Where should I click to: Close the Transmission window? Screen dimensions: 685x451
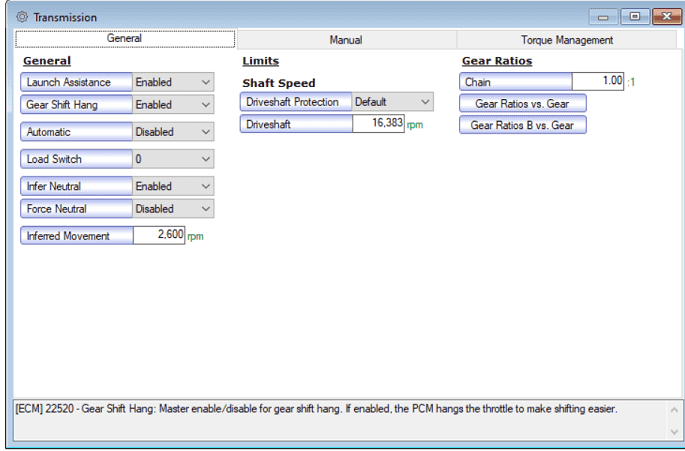click(667, 17)
